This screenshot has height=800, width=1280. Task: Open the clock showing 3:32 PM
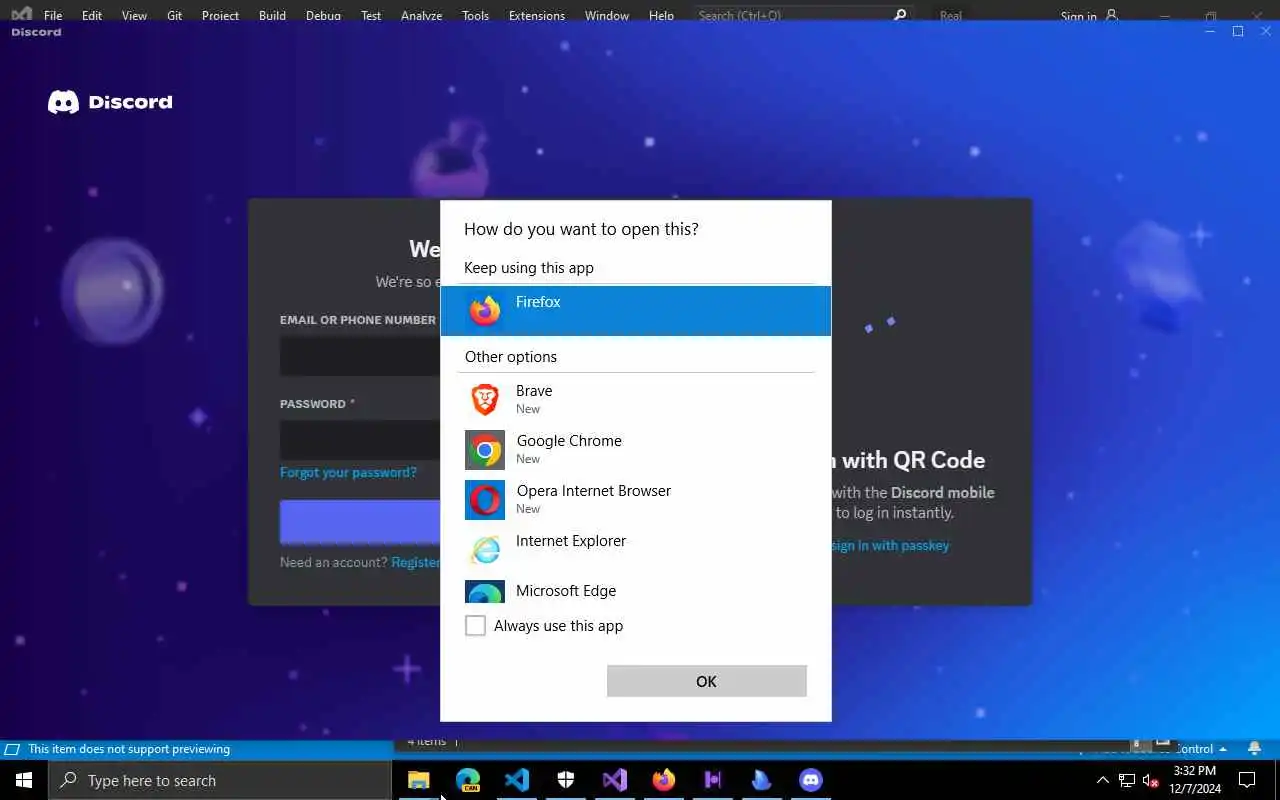[x=1195, y=780]
